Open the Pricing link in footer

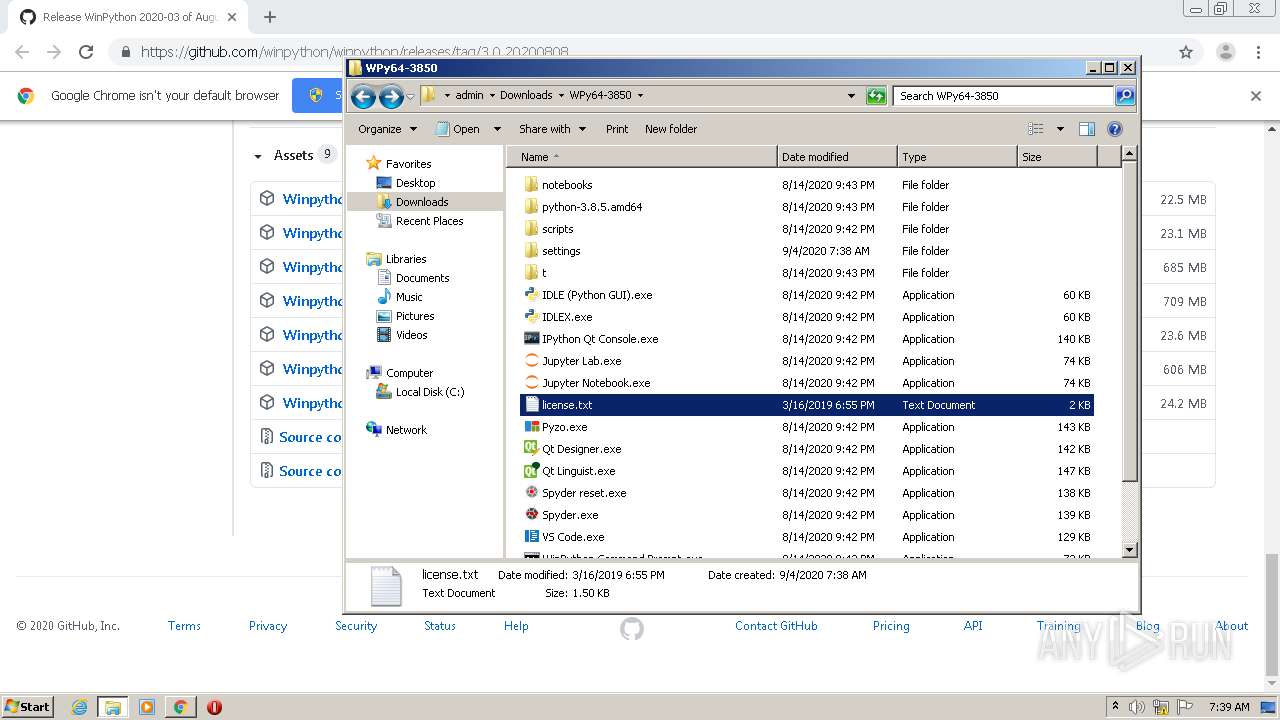click(x=891, y=626)
